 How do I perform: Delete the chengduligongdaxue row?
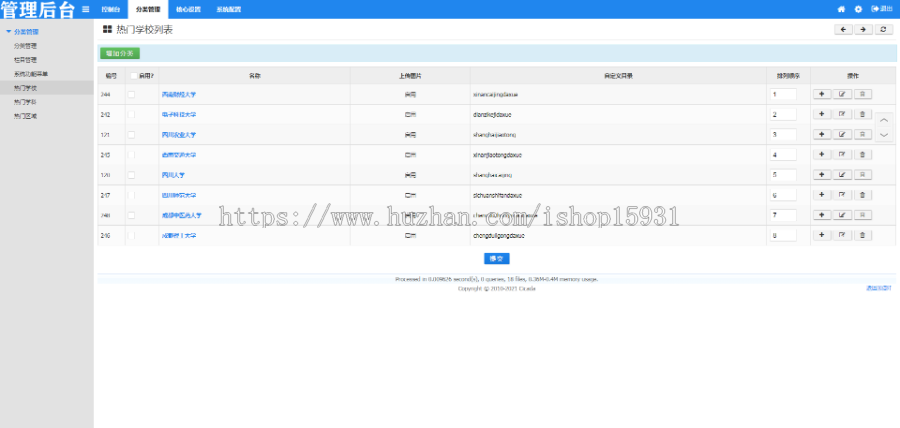click(862, 235)
